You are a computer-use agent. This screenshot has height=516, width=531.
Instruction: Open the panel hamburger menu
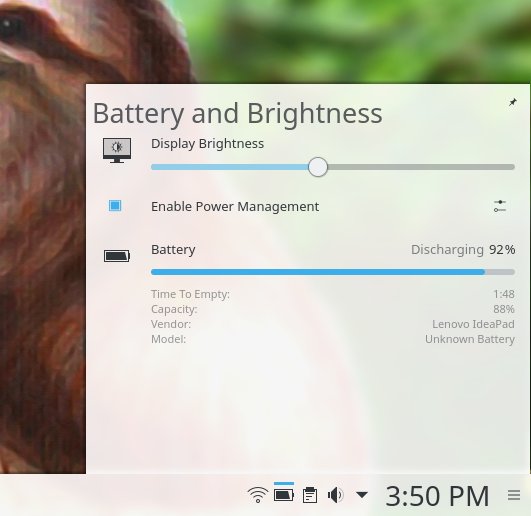[514, 495]
